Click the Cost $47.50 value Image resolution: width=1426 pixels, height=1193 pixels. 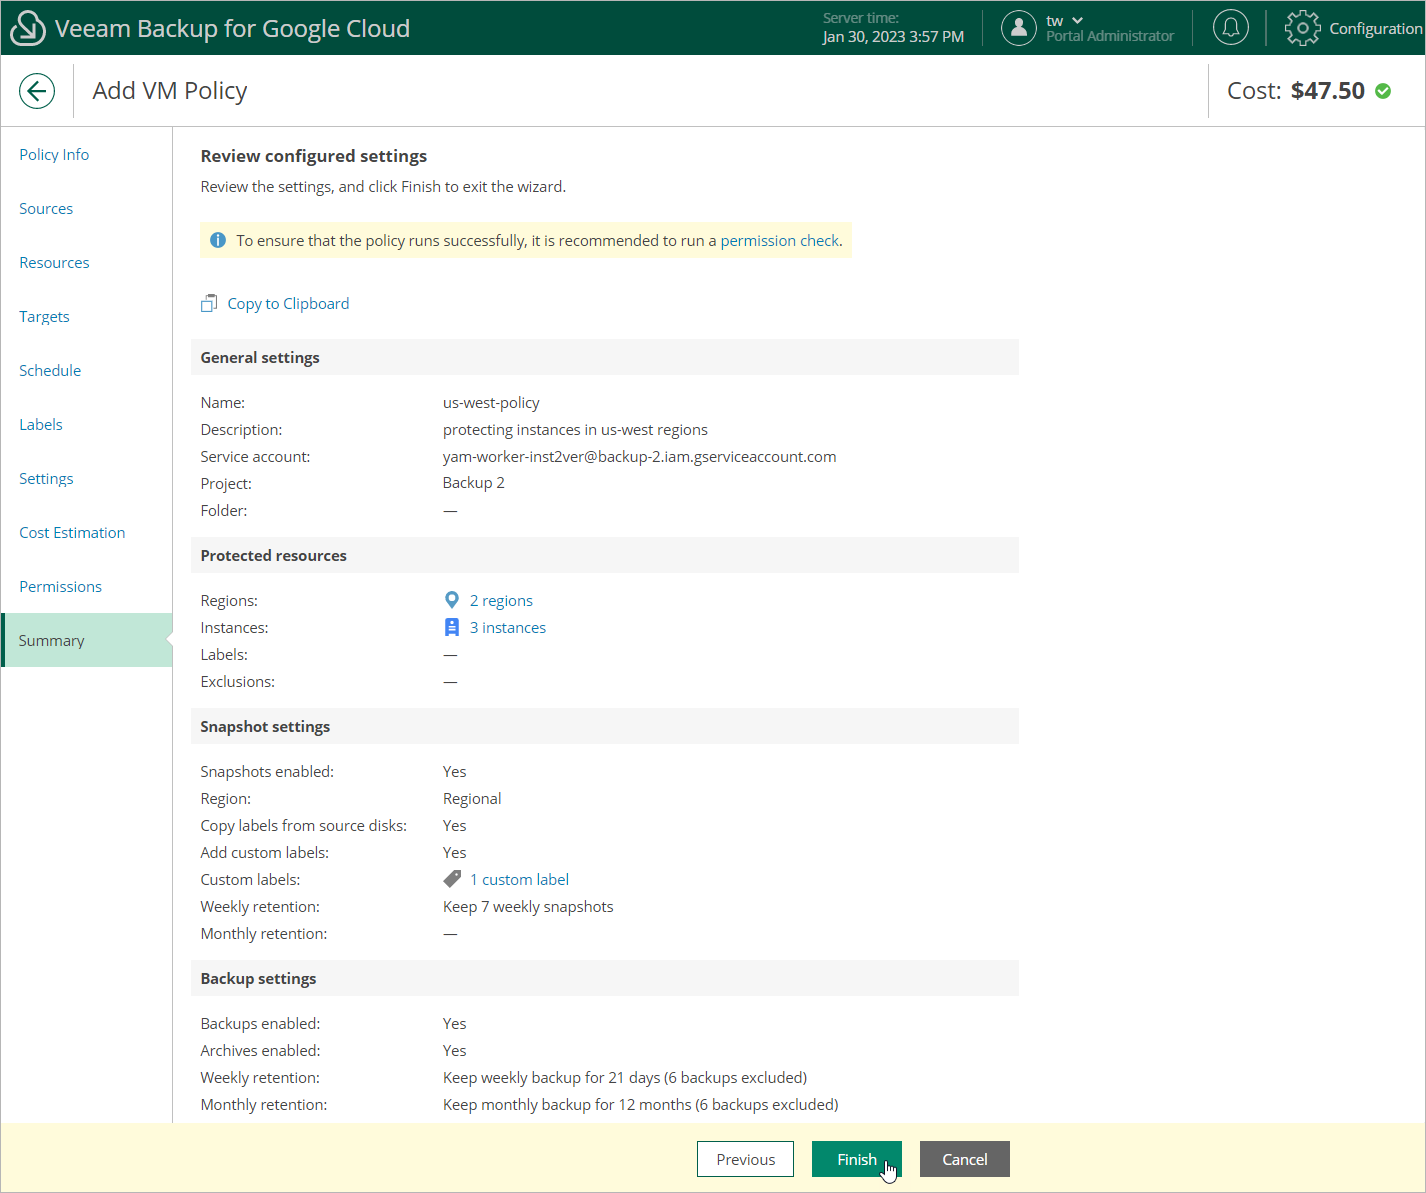click(1327, 91)
